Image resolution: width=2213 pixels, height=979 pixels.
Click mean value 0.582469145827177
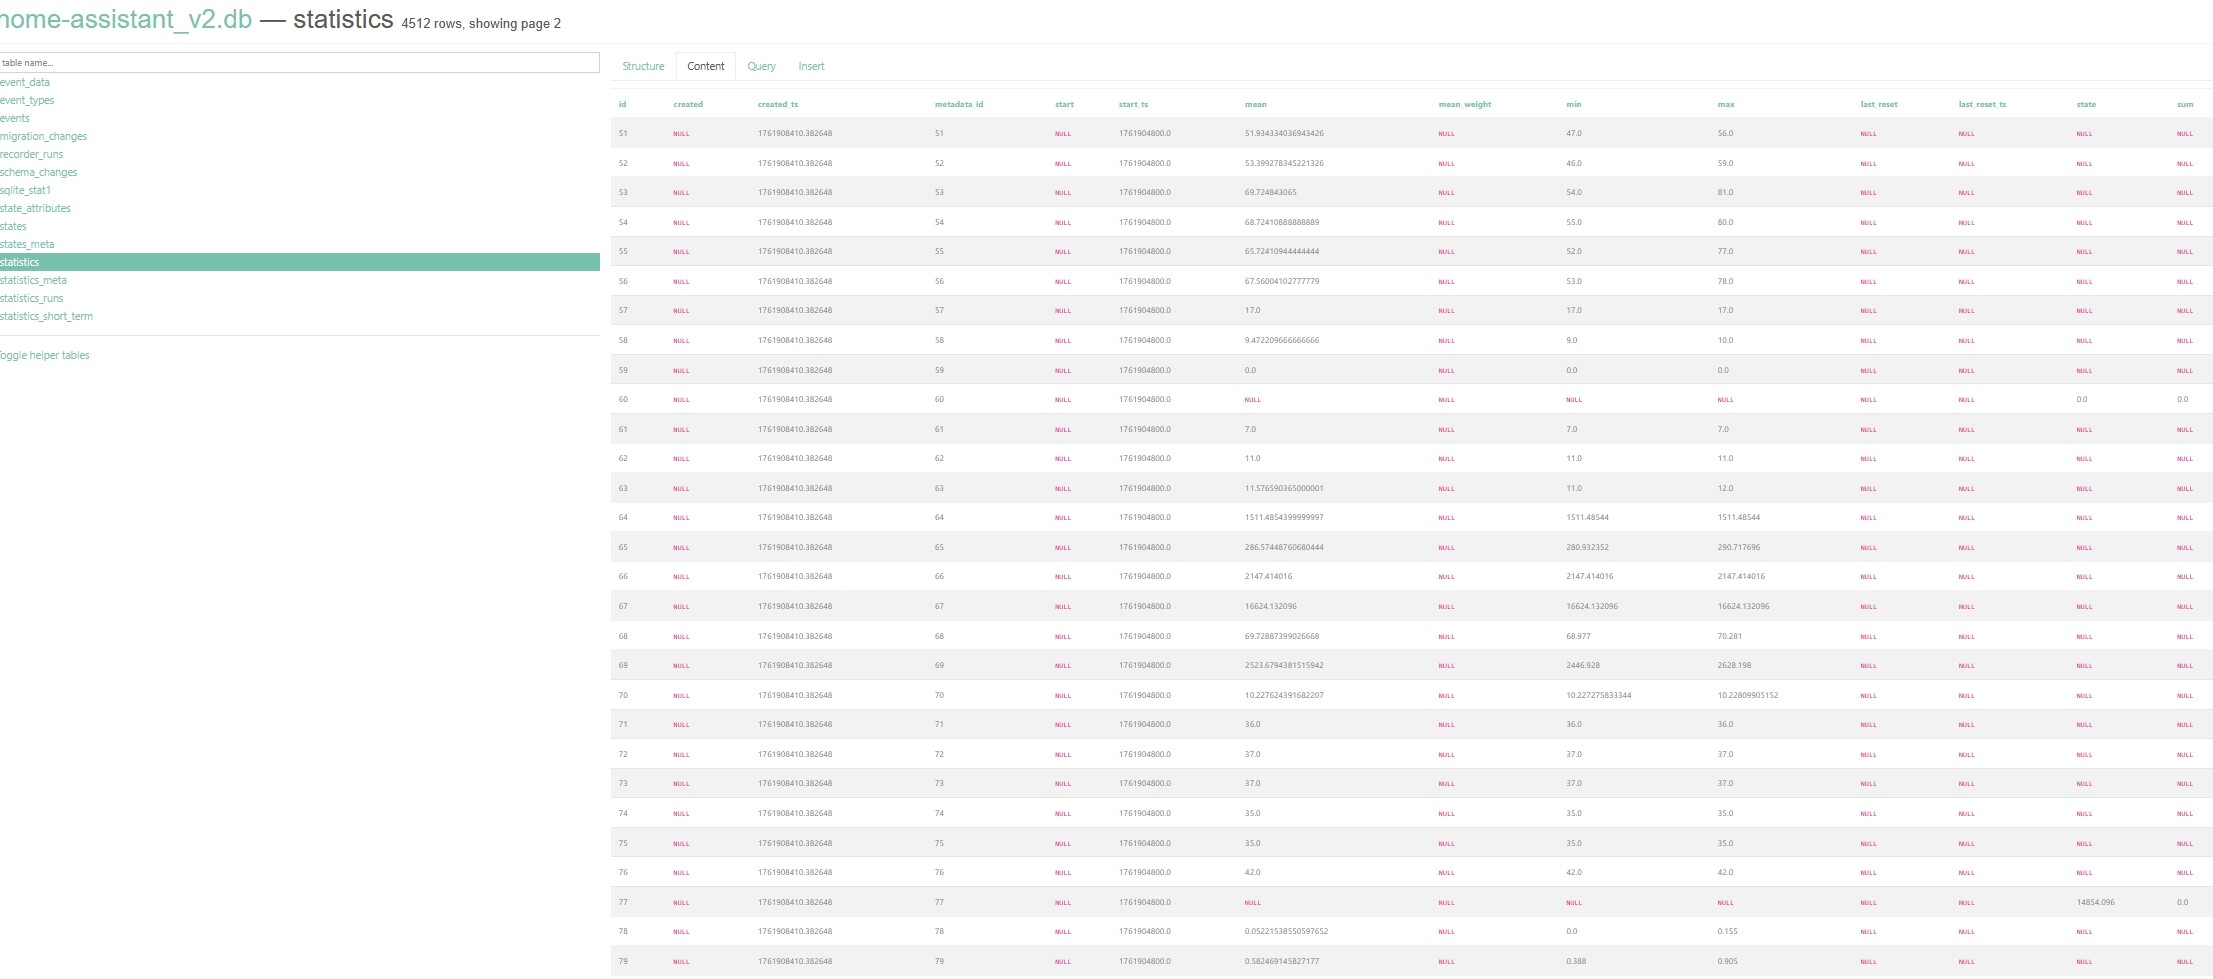pyautogui.click(x=1282, y=961)
